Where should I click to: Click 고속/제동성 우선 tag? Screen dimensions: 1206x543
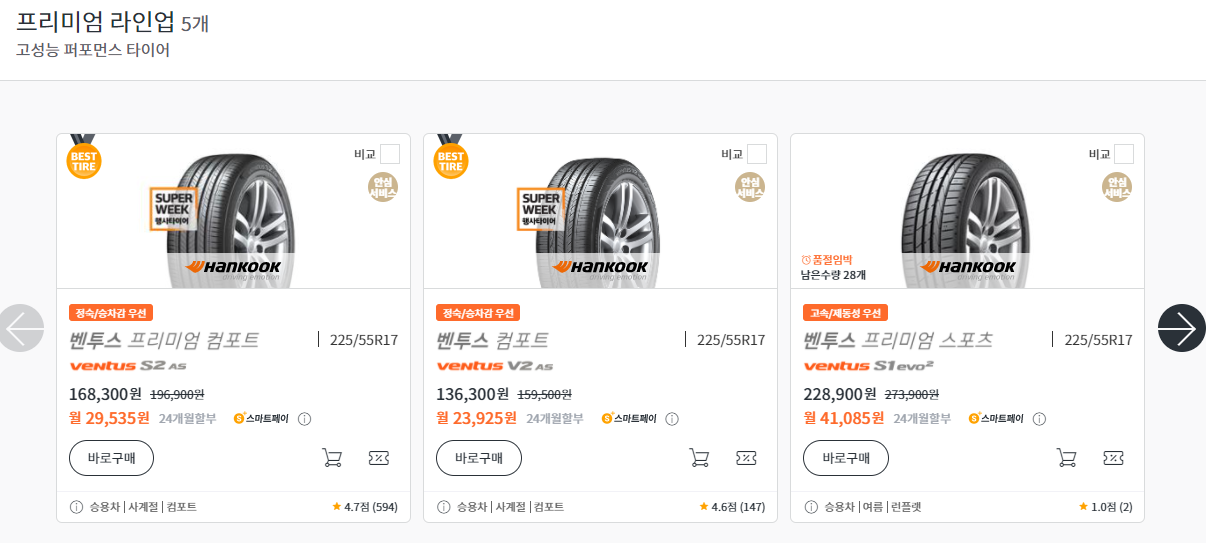(x=845, y=313)
